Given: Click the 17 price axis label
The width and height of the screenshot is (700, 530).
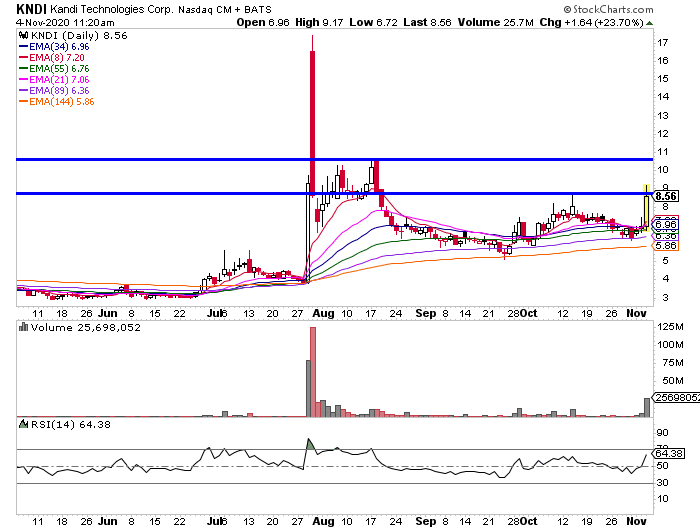Looking at the screenshot, I should 663,42.
